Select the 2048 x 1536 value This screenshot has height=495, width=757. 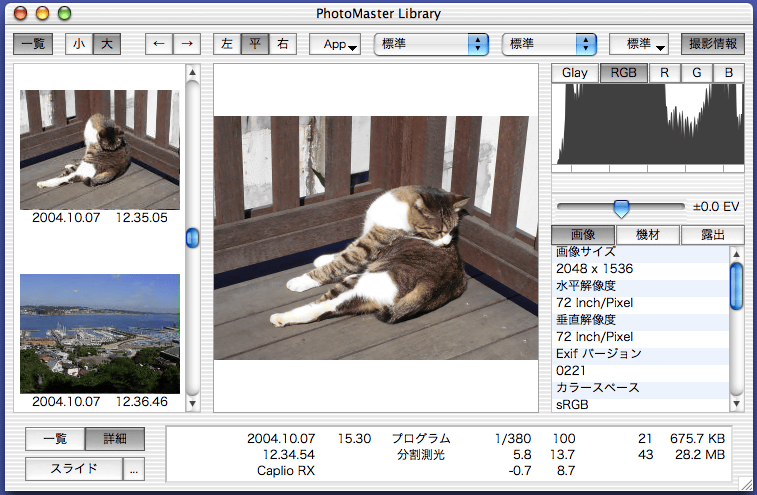[x=640, y=269]
